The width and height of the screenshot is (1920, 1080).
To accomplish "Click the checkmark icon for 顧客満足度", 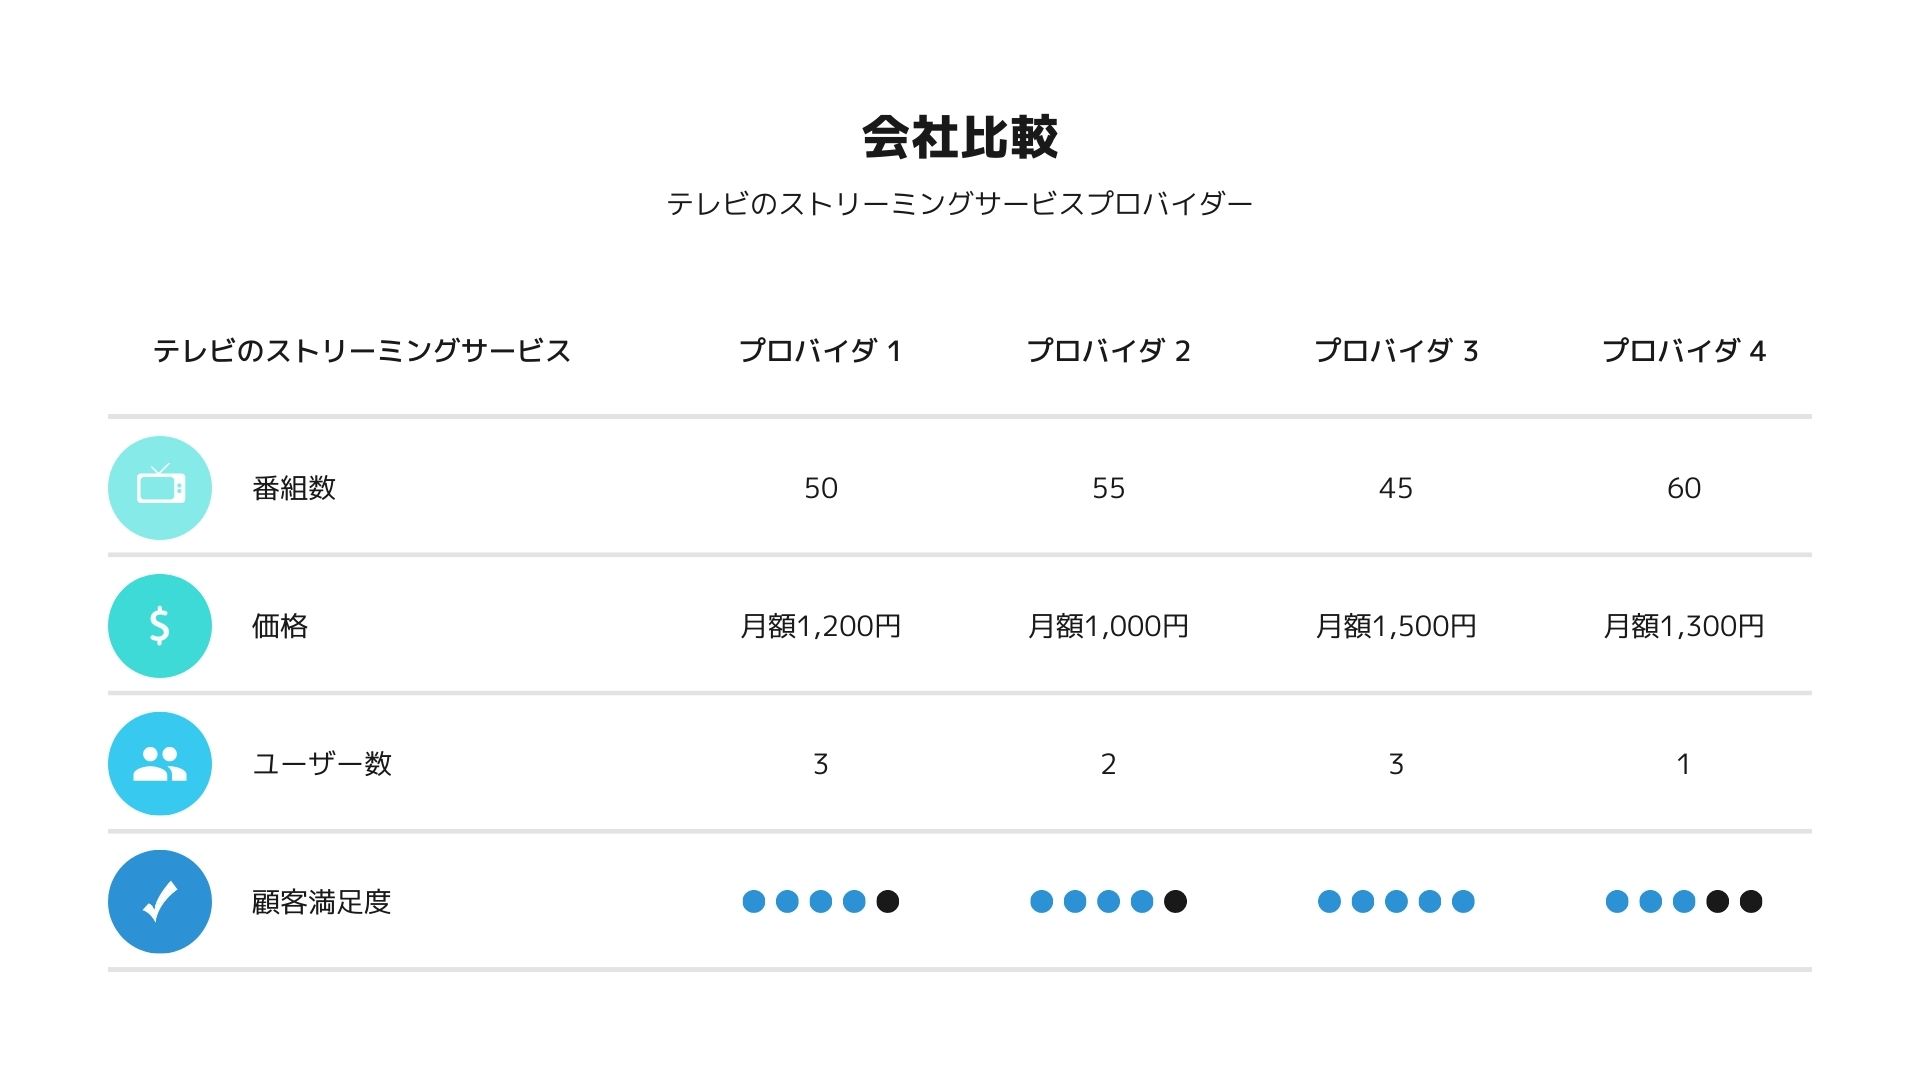I will [160, 902].
